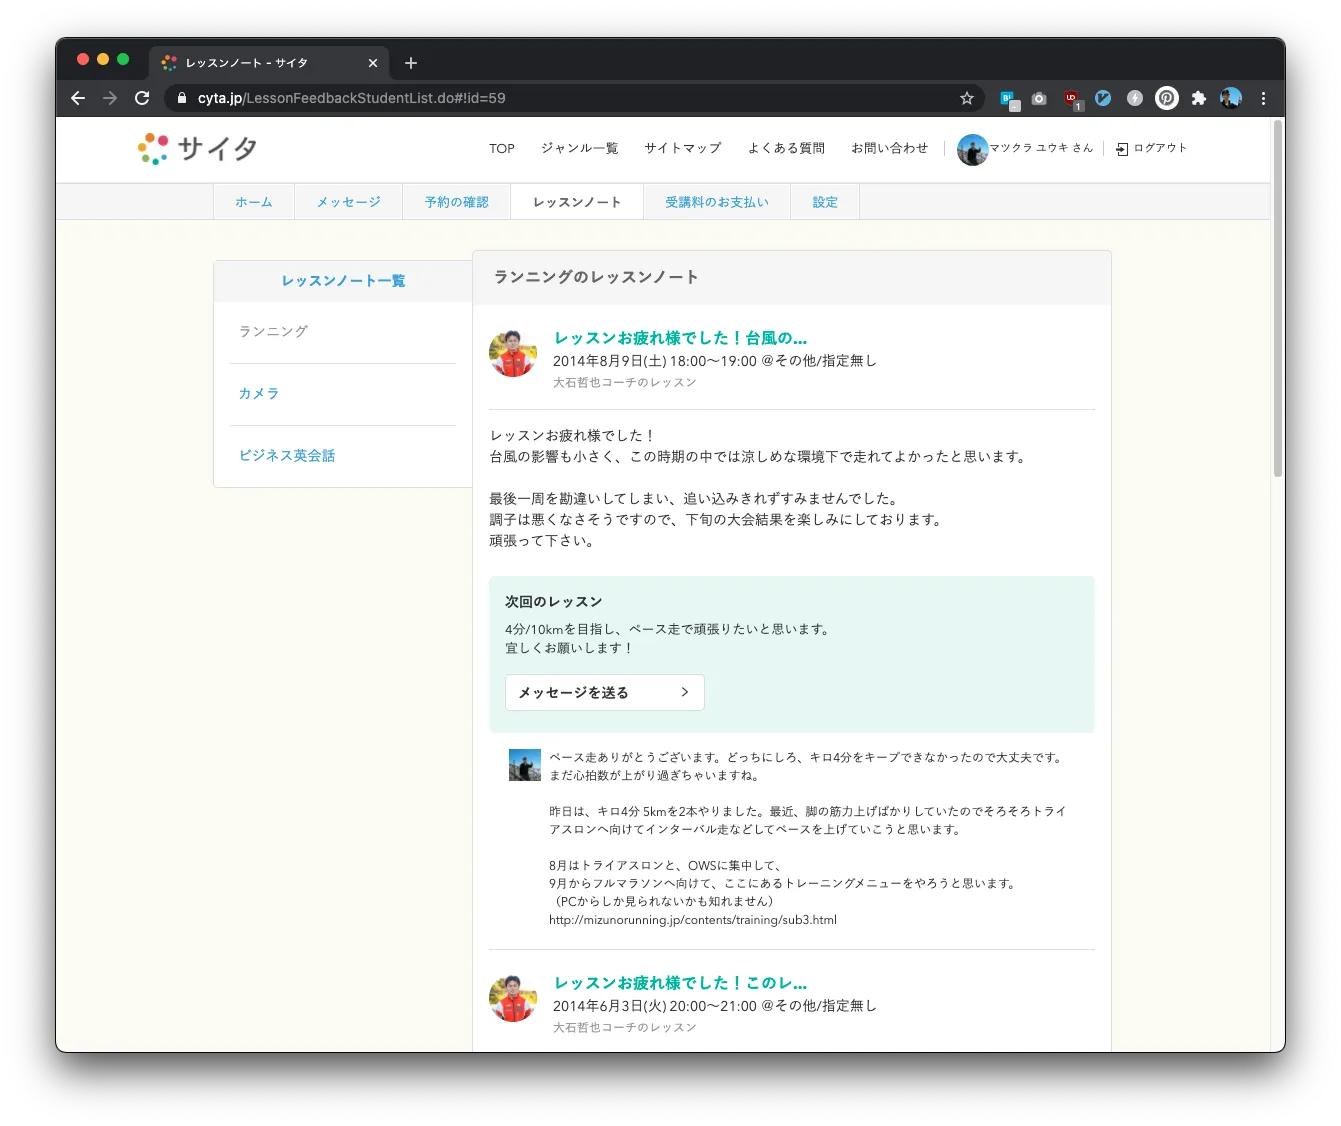Open a new browser tab
Image resolution: width=1341 pixels, height=1126 pixels.
coord(411,63)
